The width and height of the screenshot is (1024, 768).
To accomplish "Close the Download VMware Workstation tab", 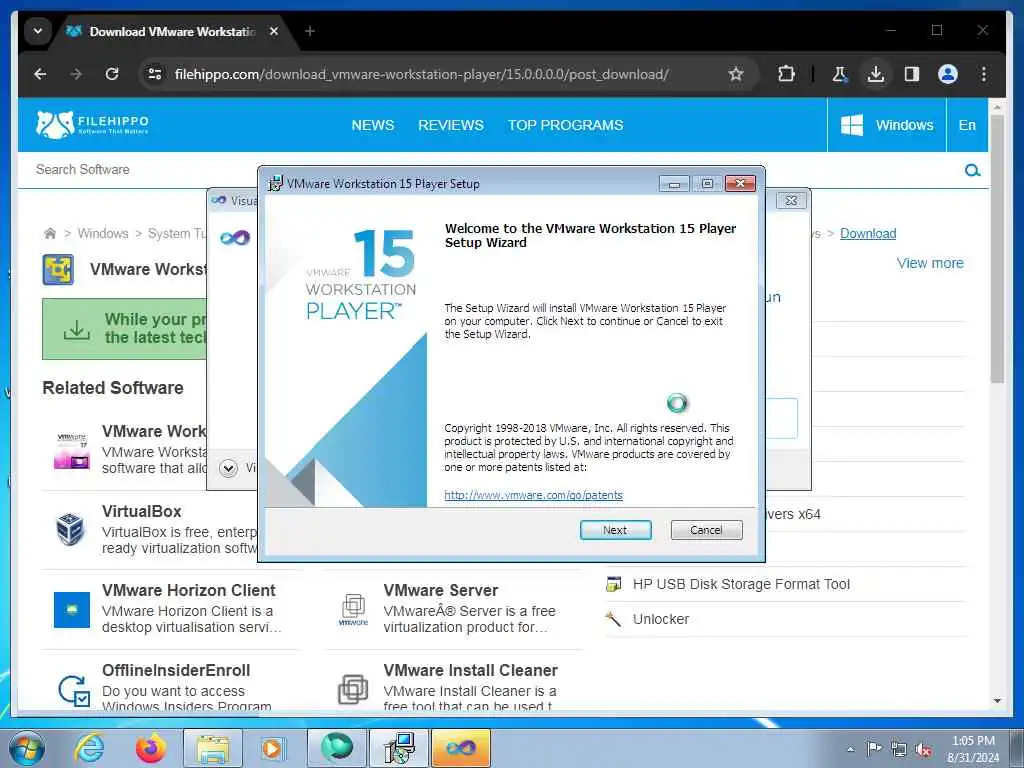I will [274, 31].
